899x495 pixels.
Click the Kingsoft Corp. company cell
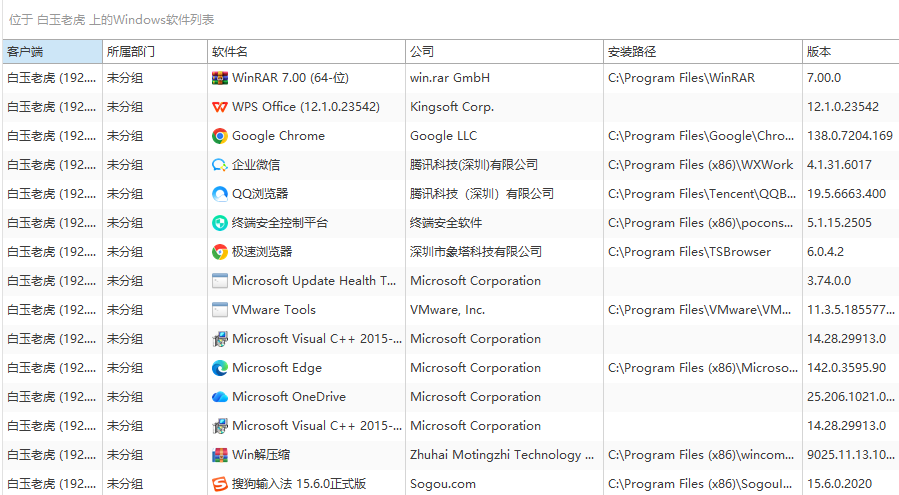click(x=452, y=107)
